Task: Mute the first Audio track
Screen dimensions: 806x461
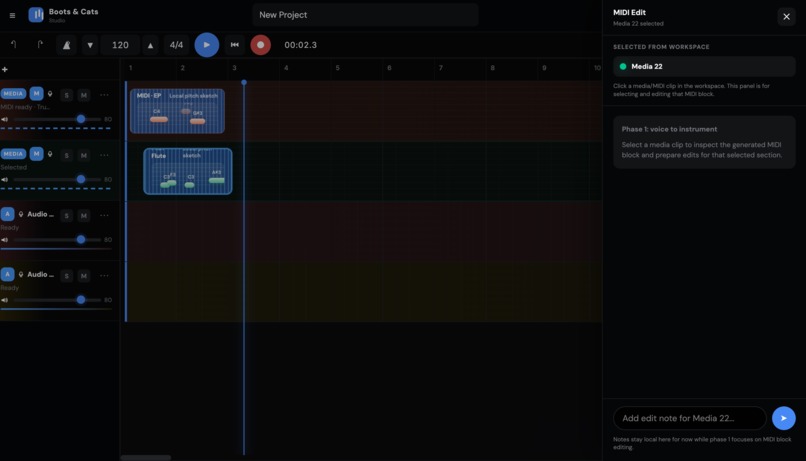Action: pyautogui.click(x=84, y=215)
